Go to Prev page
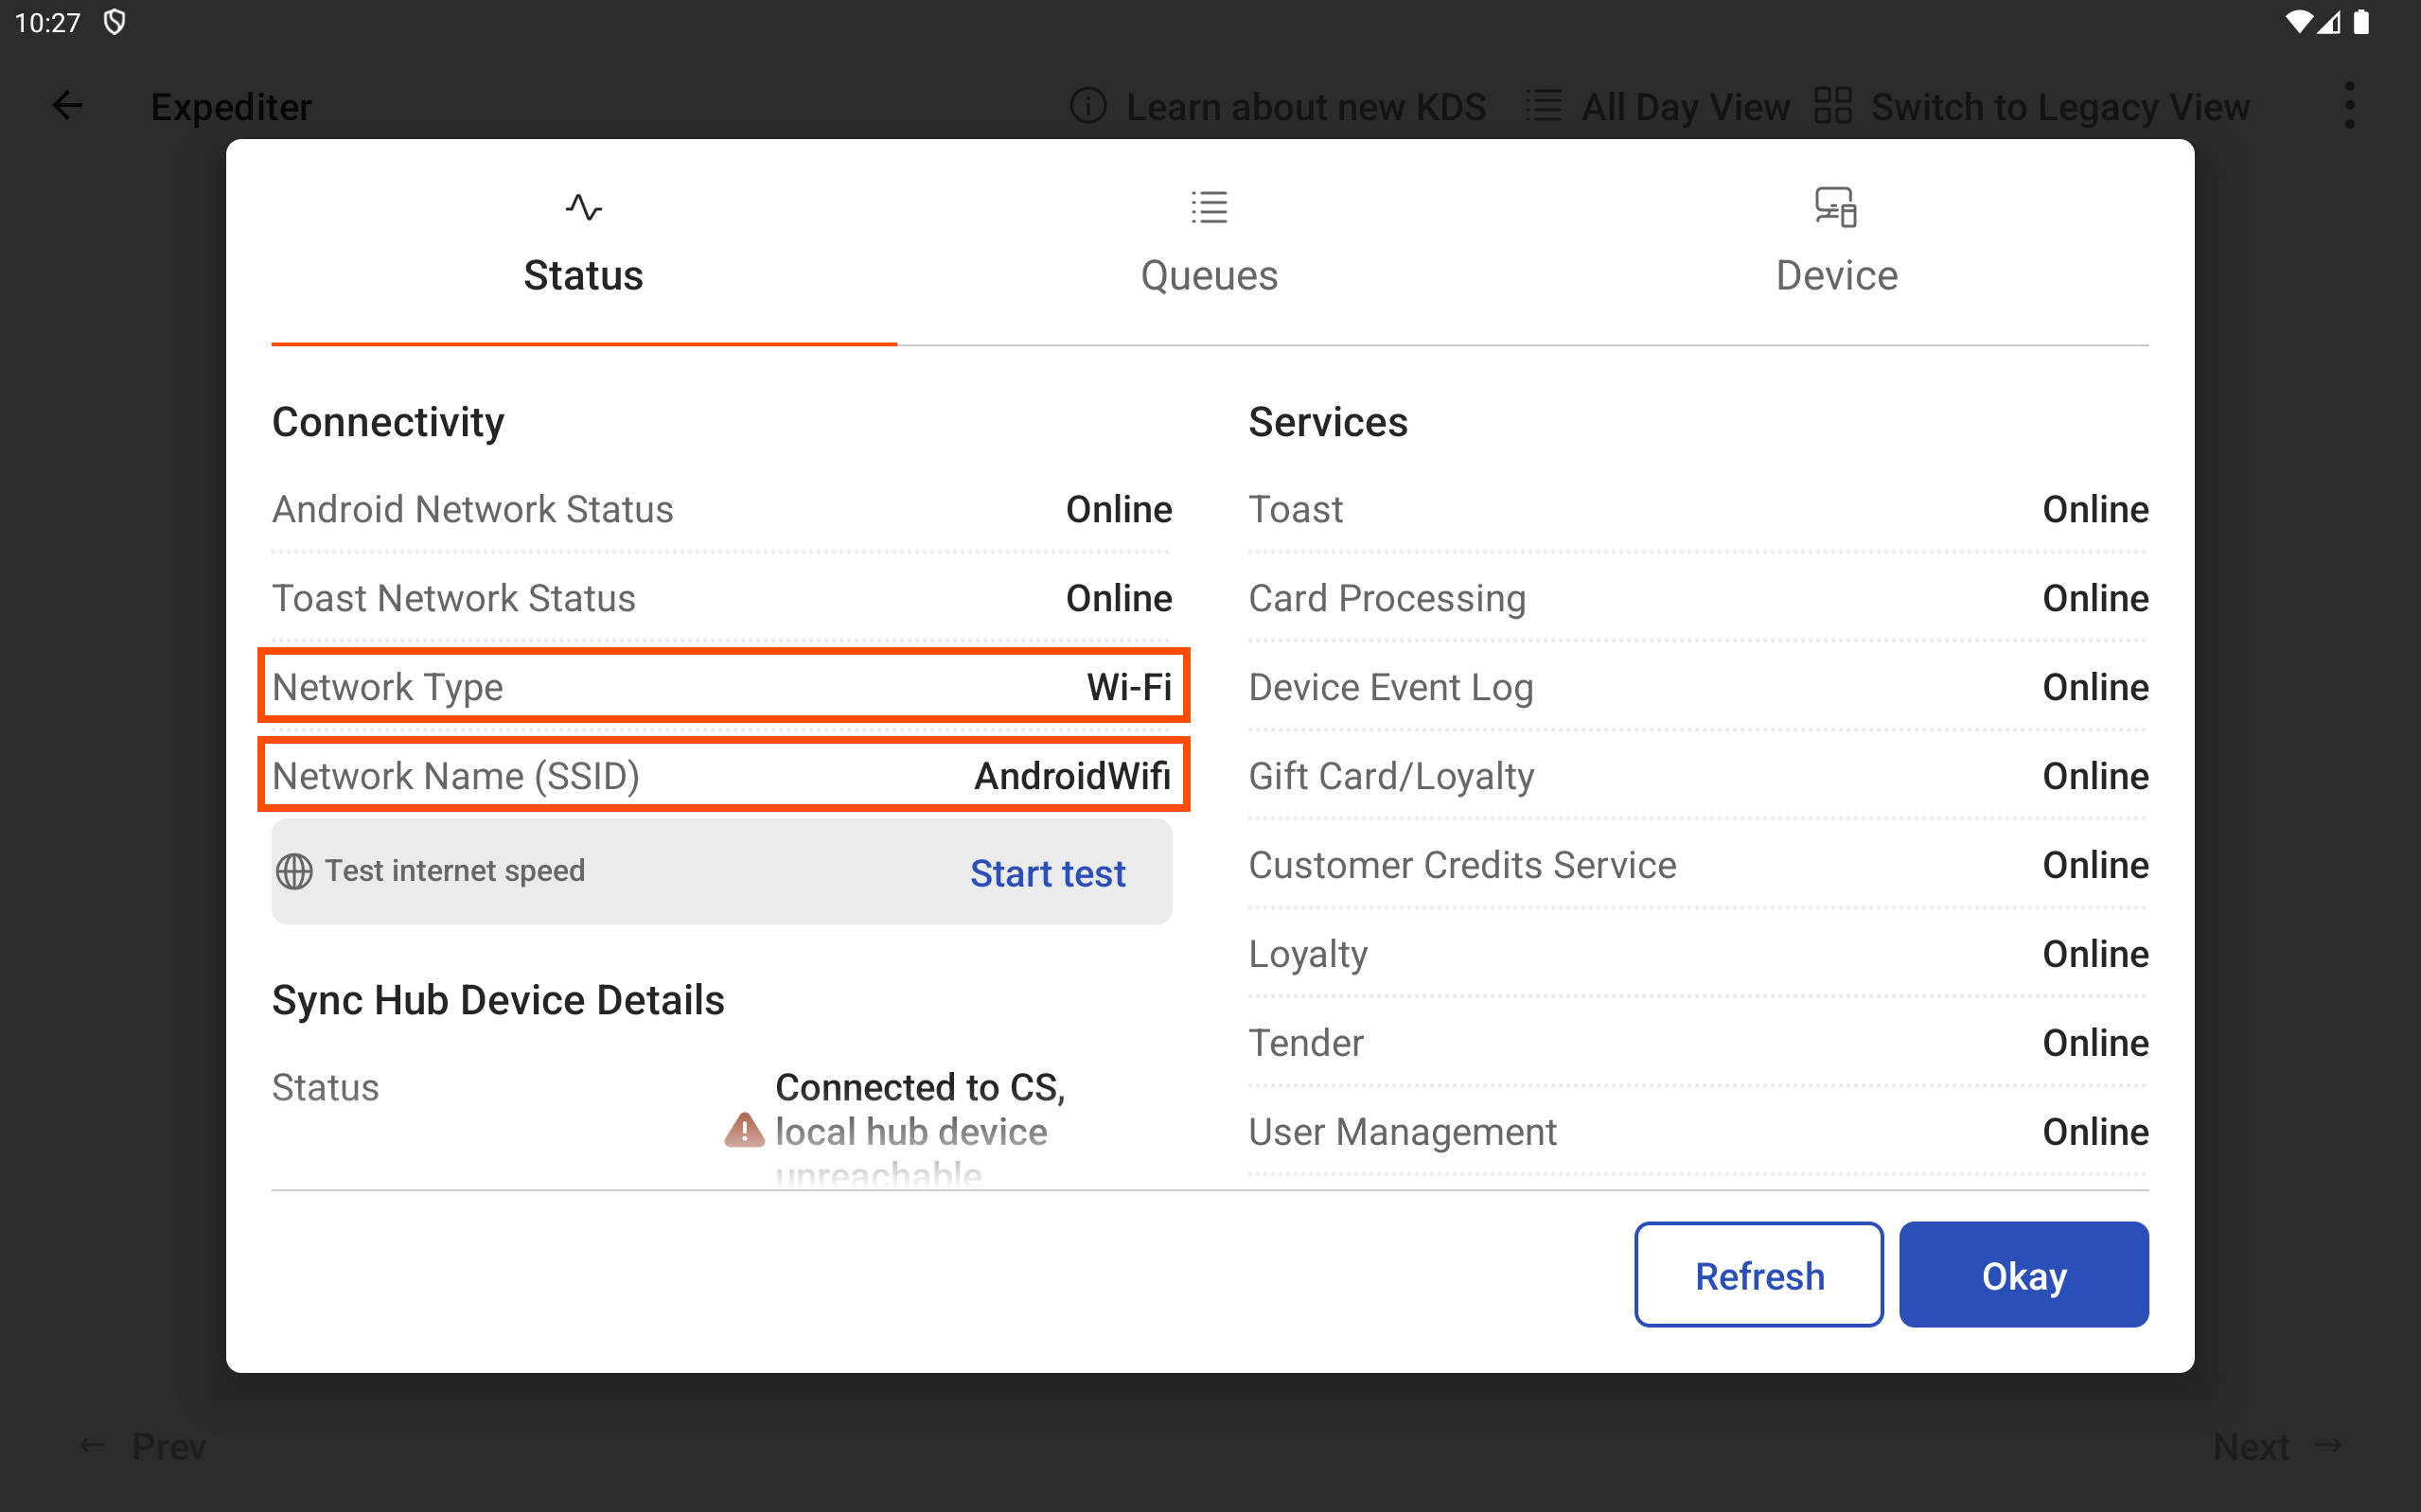This screenshot has width=2421, height=1512. click(x=143, y=1446)
